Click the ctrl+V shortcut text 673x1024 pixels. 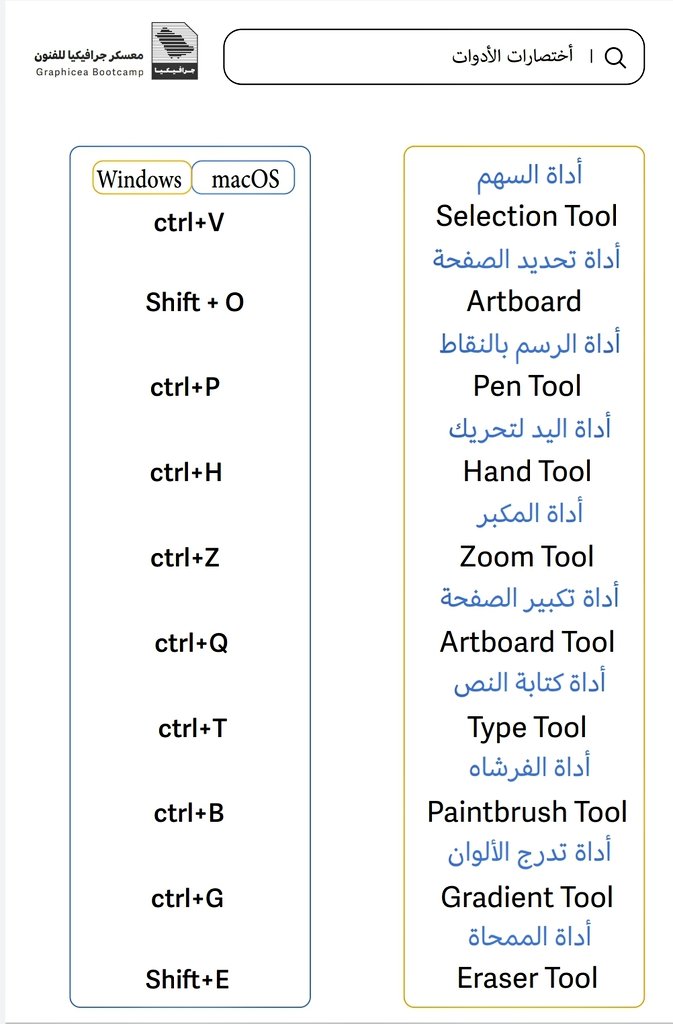(x=189, y=223)
